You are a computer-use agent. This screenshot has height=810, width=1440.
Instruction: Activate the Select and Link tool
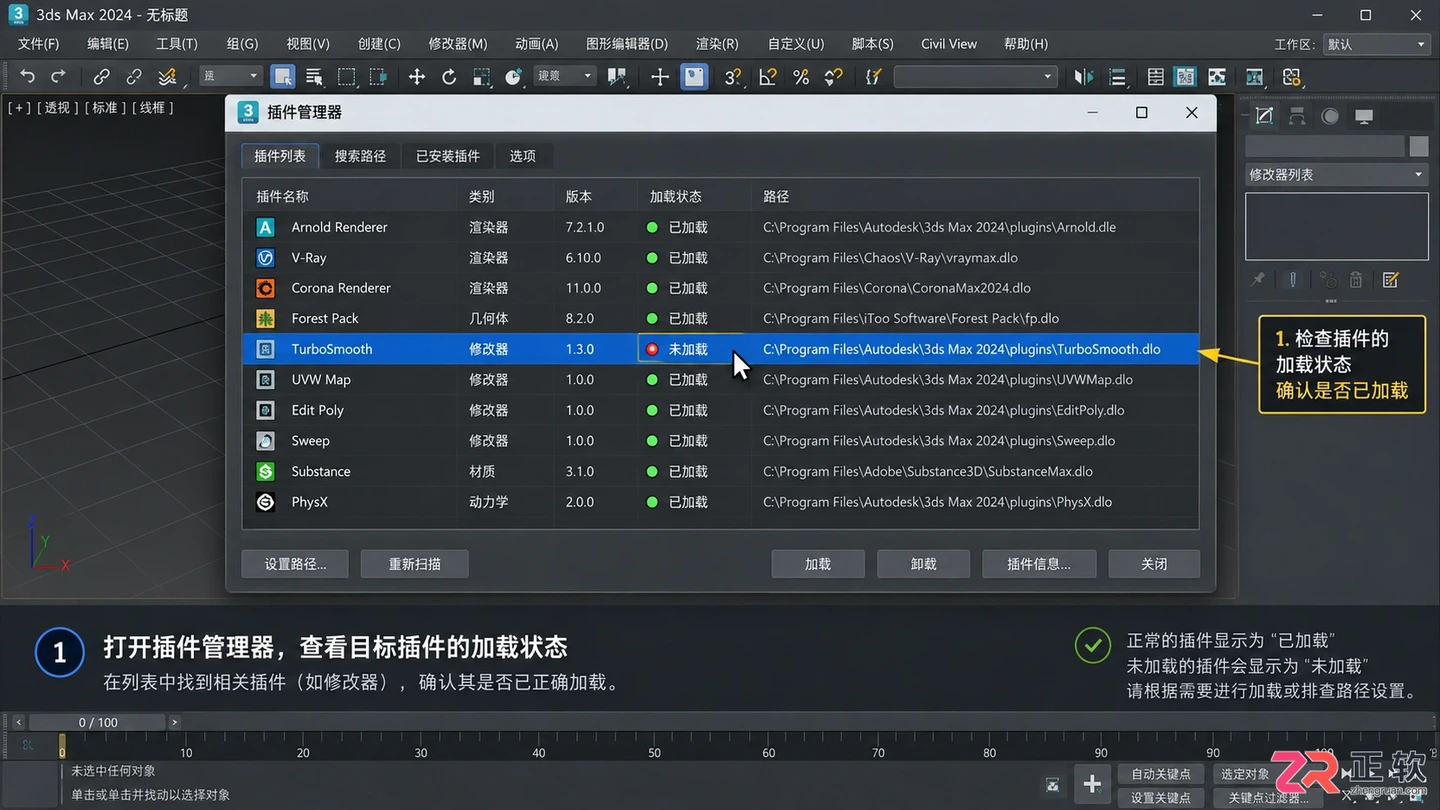coord(101,77)
